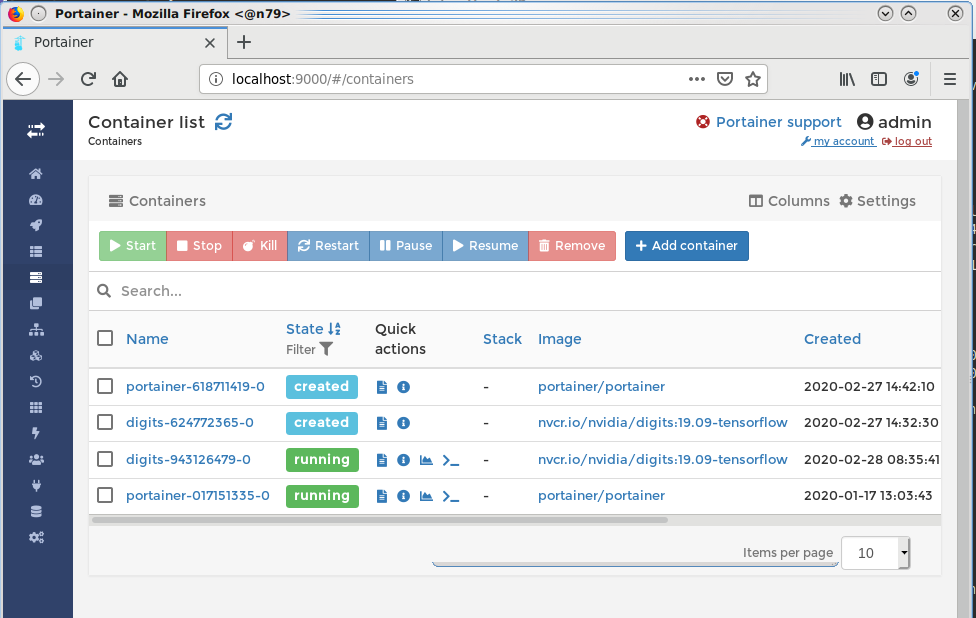Open Networks sitemap icon in sidebar

36,329
